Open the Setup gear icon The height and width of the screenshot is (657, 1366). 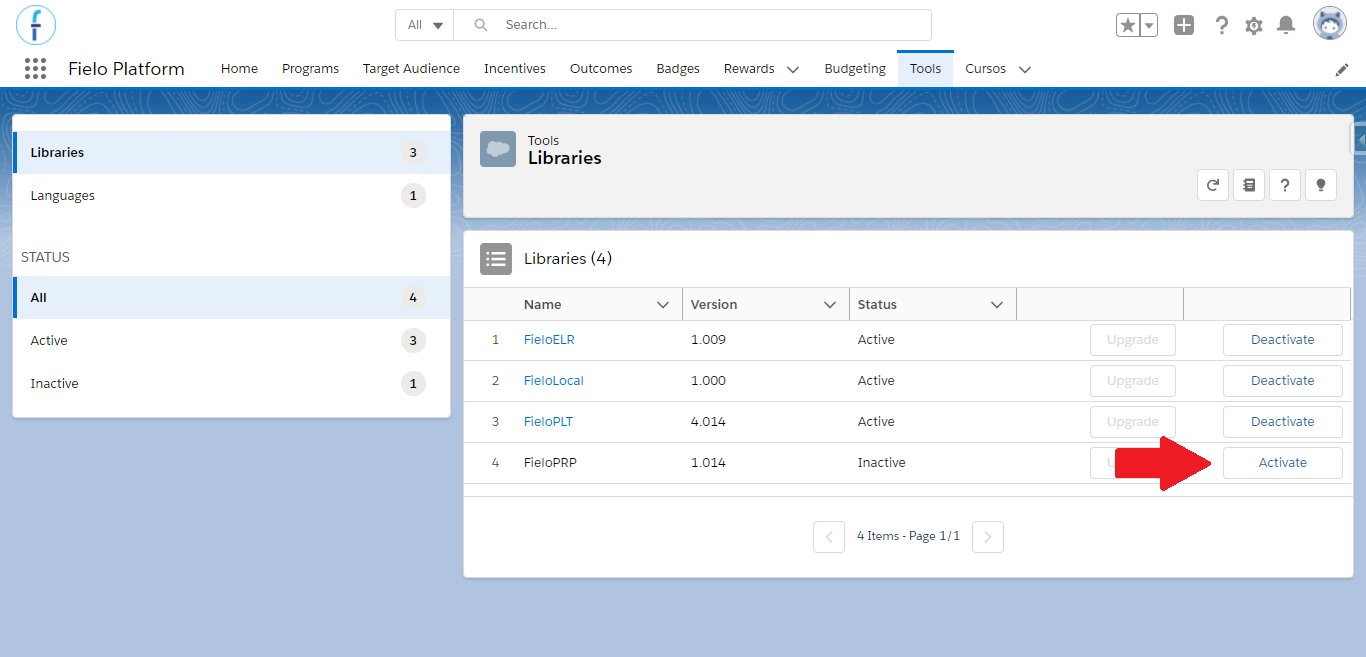pyautogui.click(x=1254, y=25)
